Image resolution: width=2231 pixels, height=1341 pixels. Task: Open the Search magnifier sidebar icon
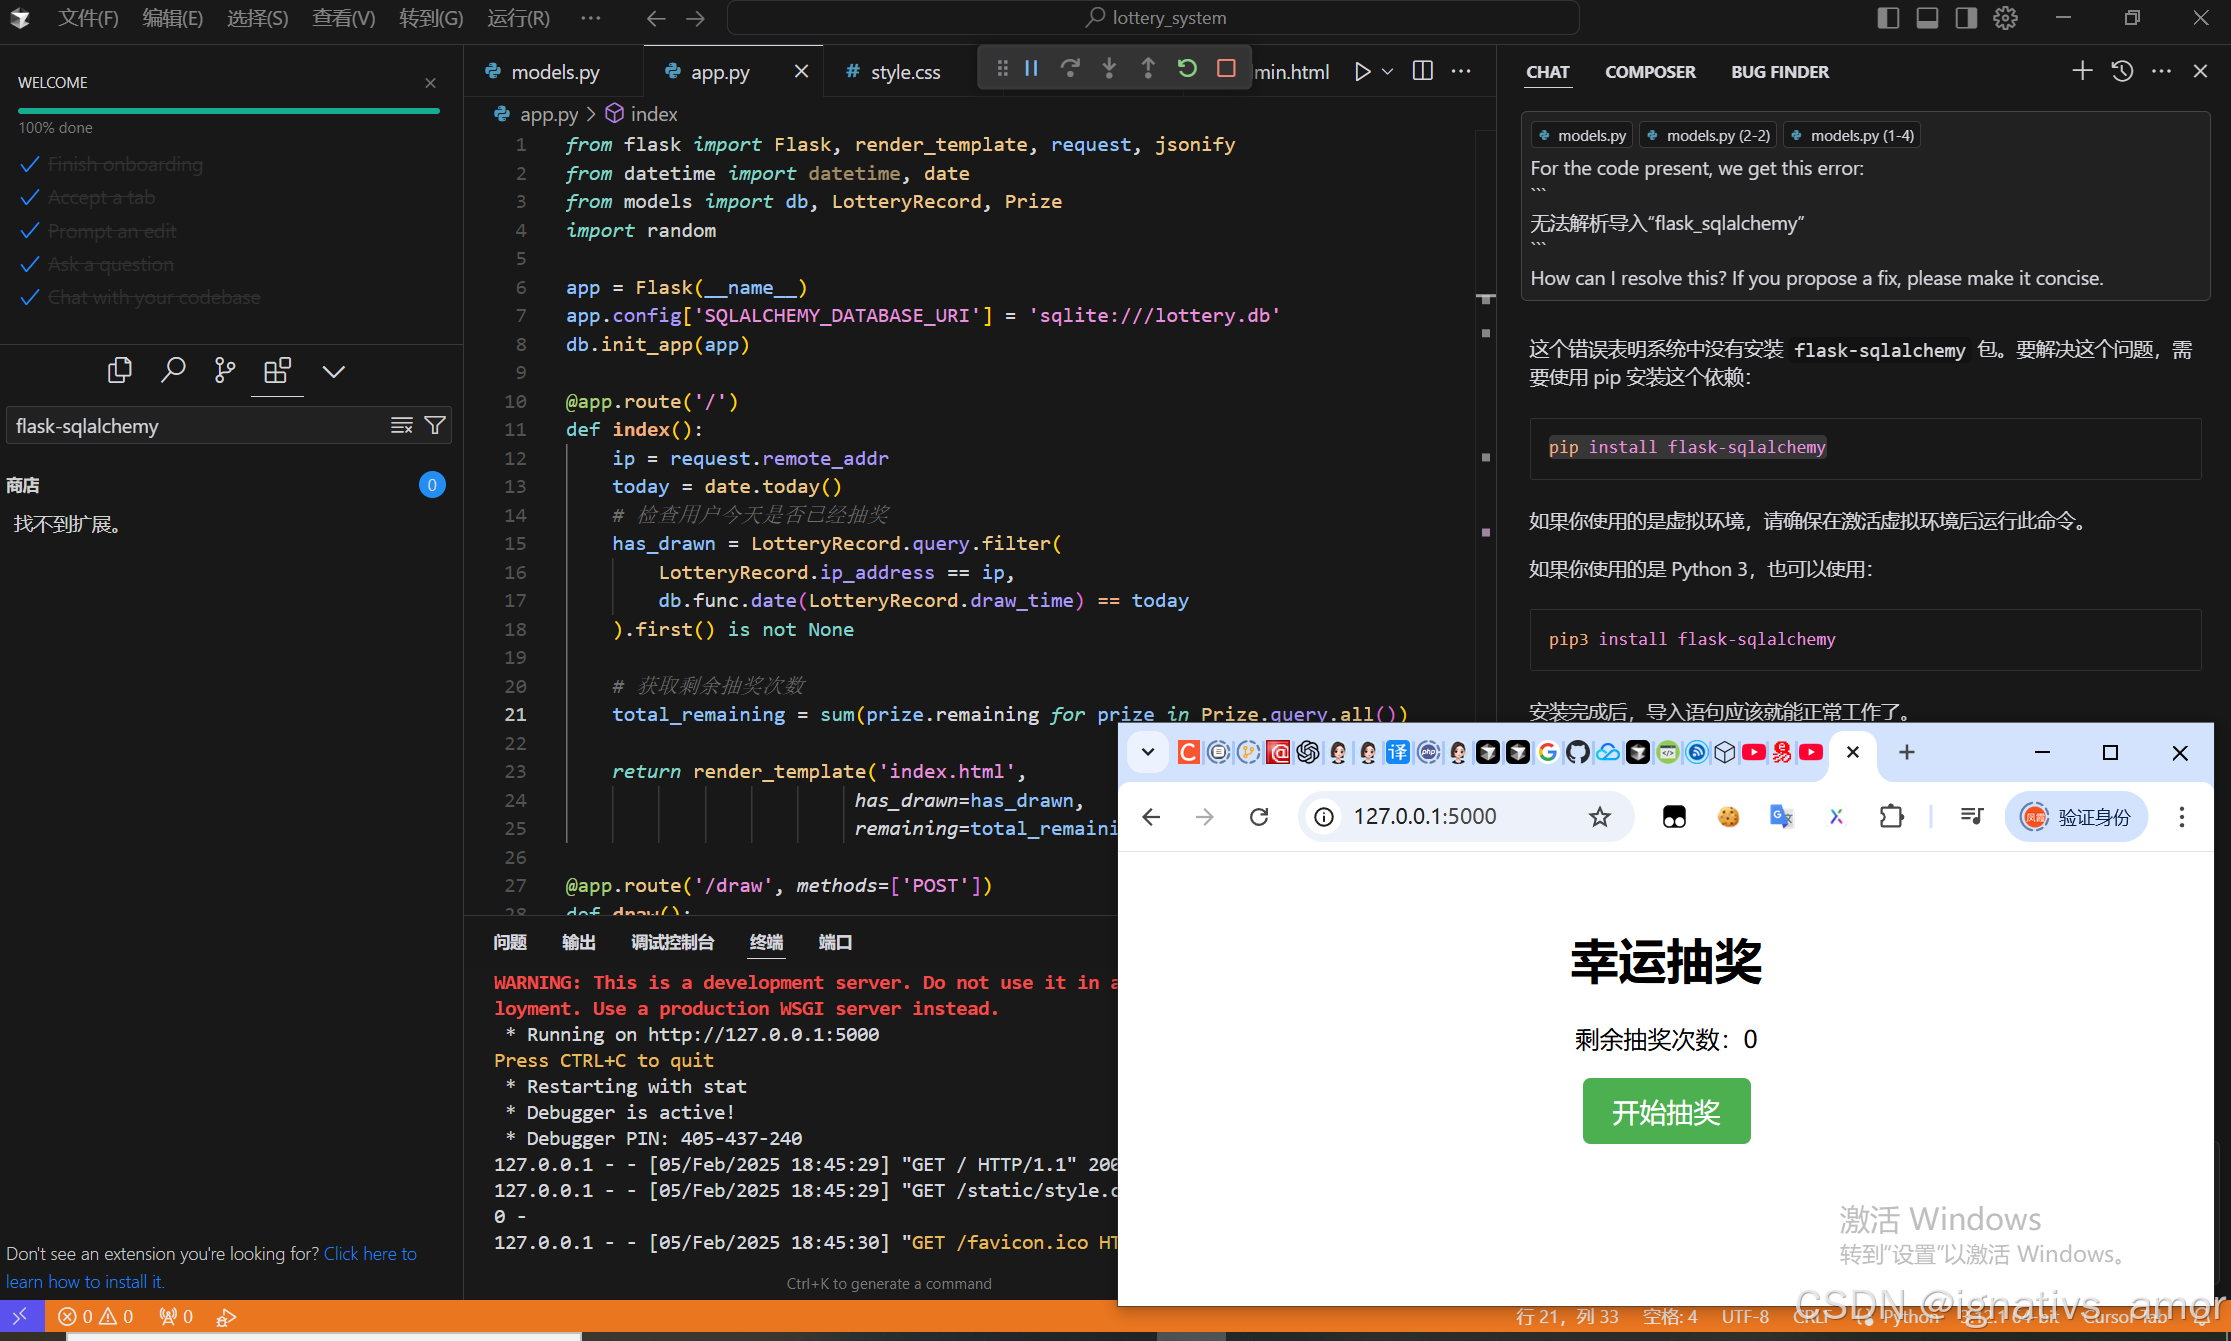173,371
